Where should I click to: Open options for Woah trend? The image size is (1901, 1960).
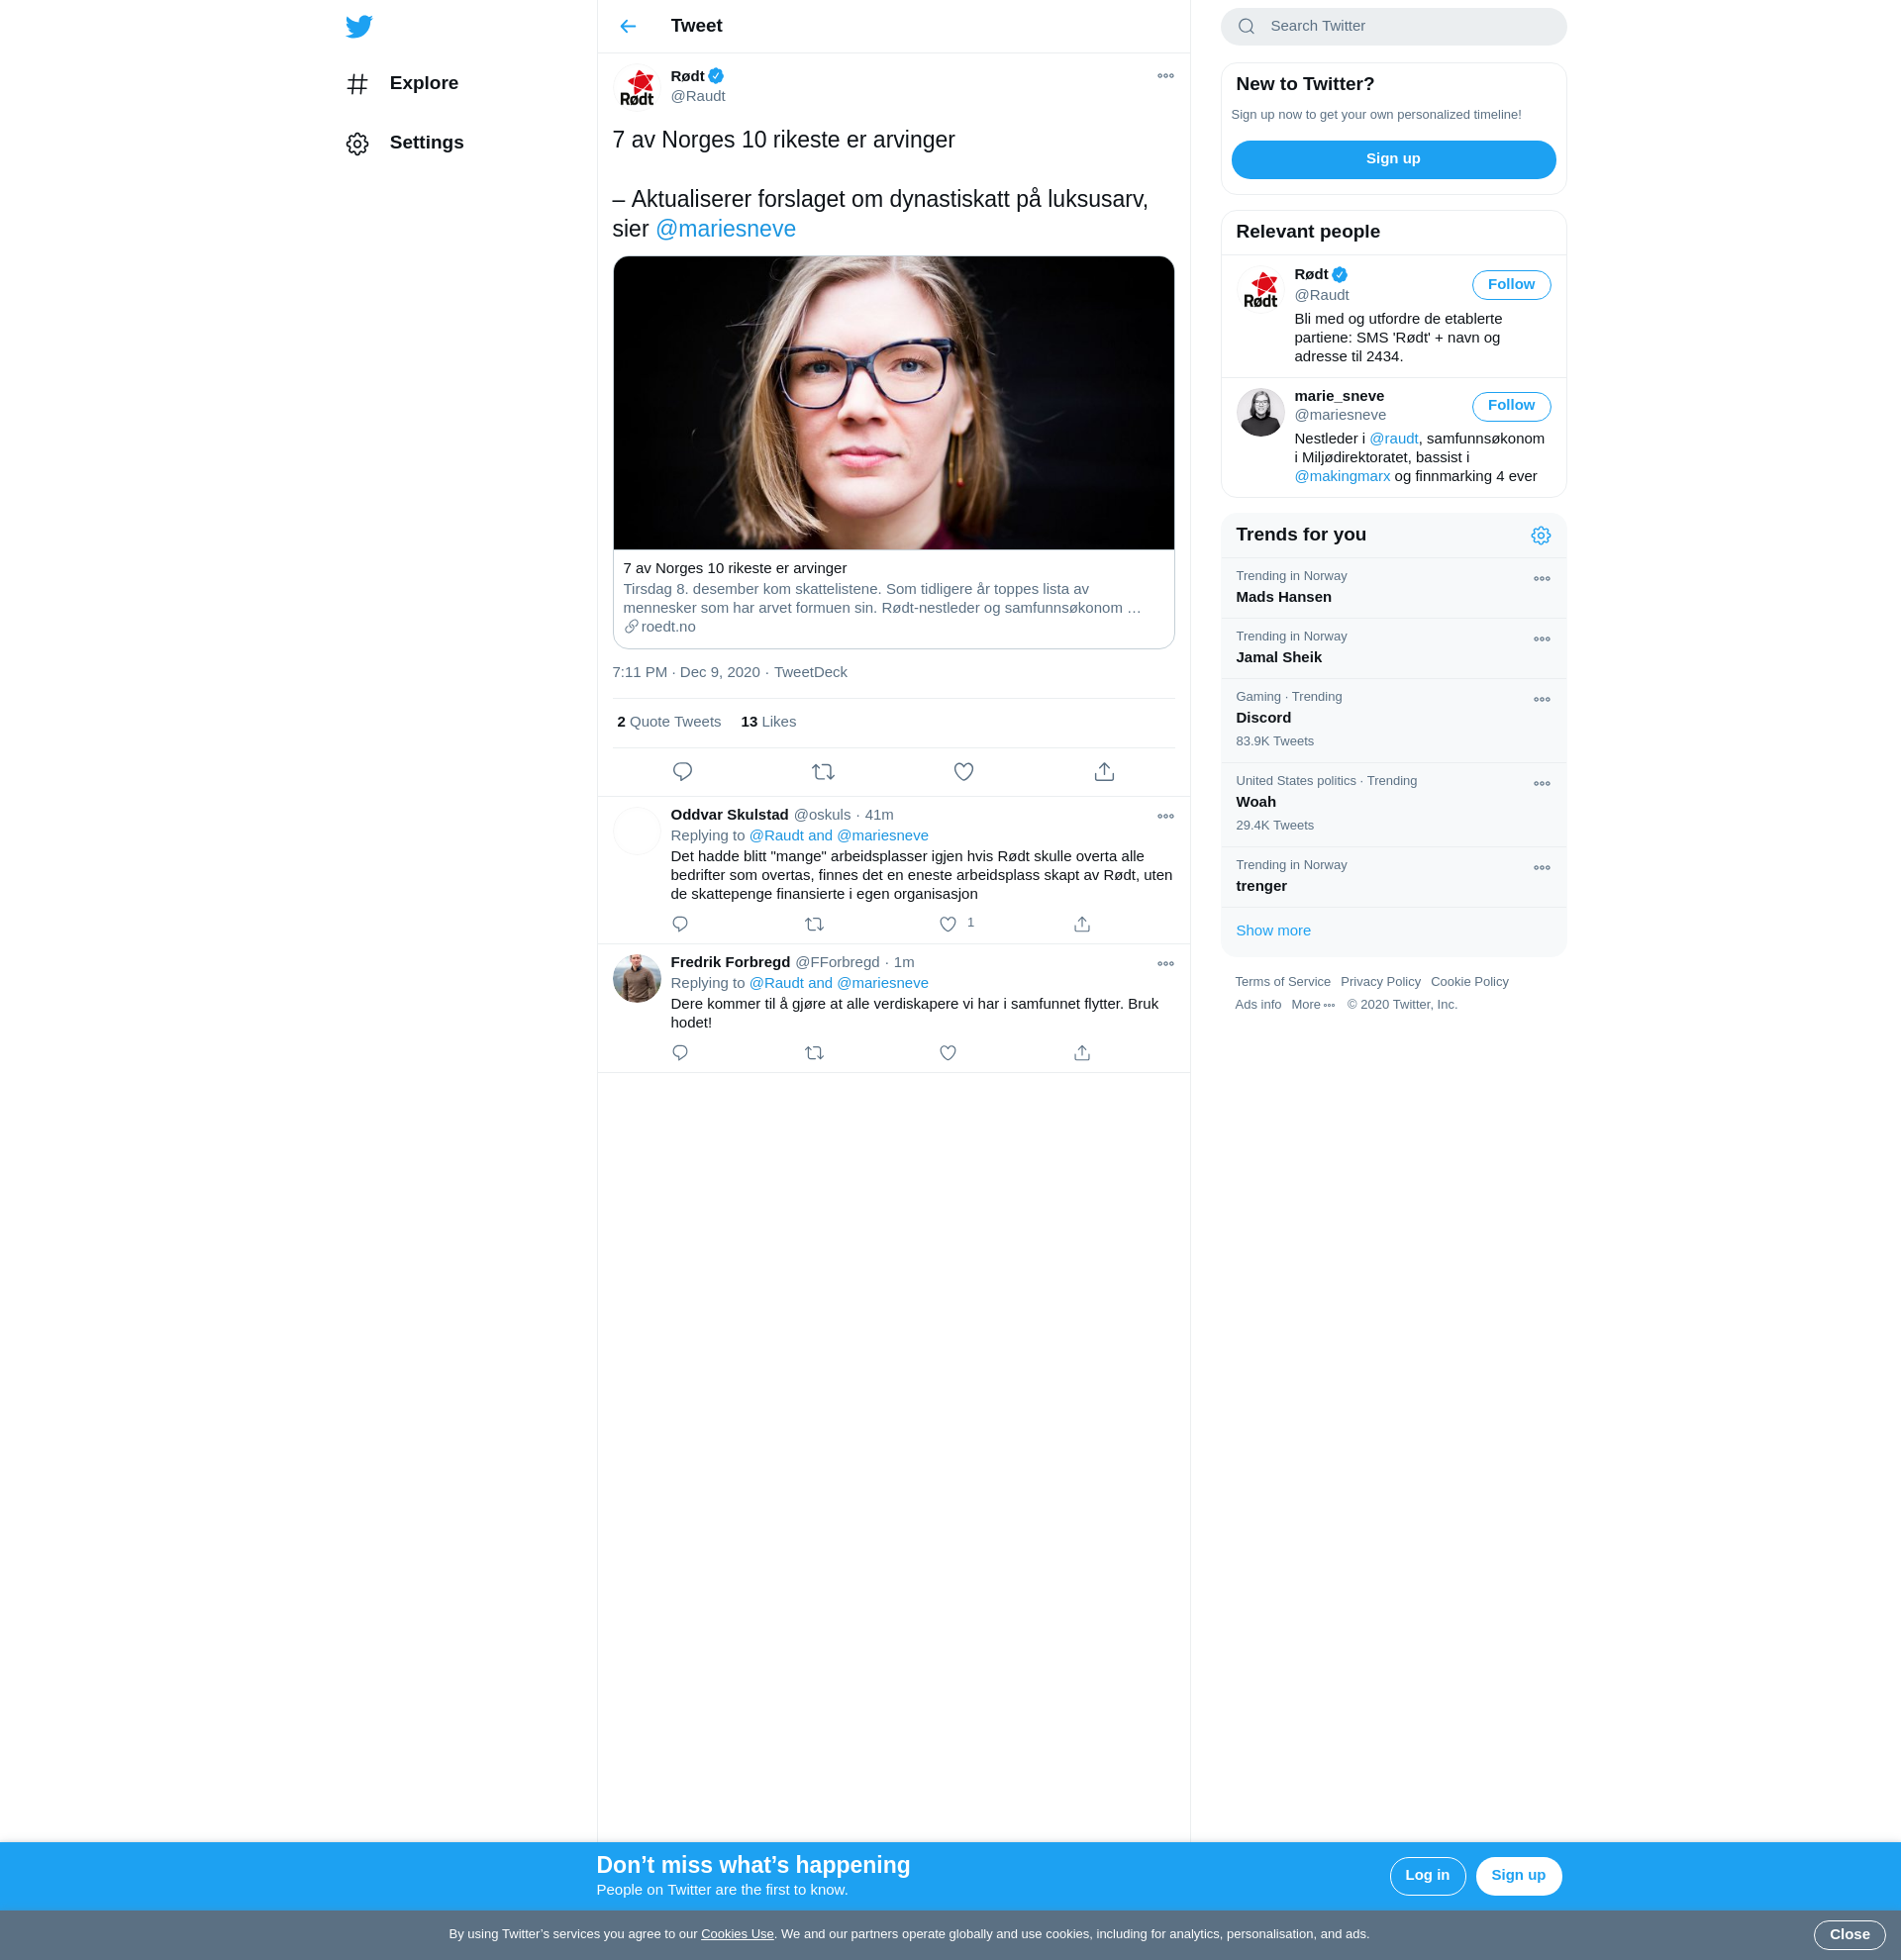(1541, 784)
